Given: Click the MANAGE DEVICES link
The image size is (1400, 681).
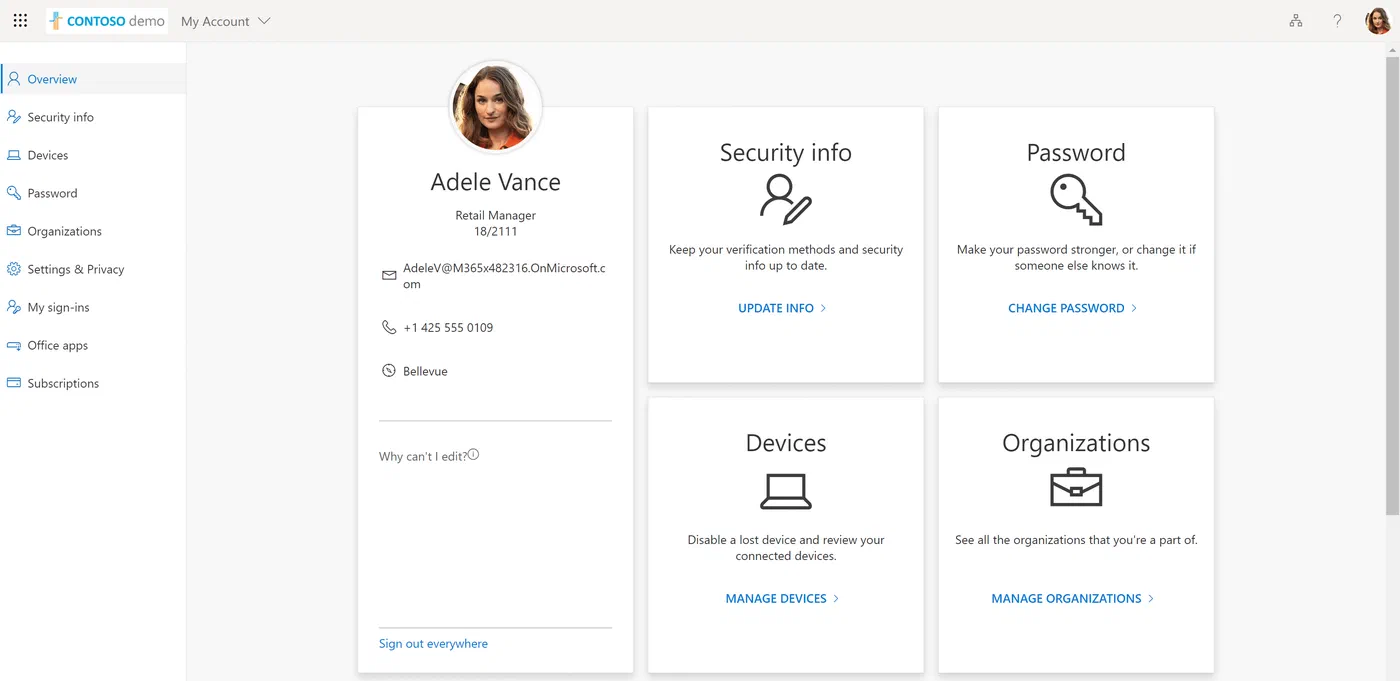Looking at the screenshot, I should (x=782, y=598).
